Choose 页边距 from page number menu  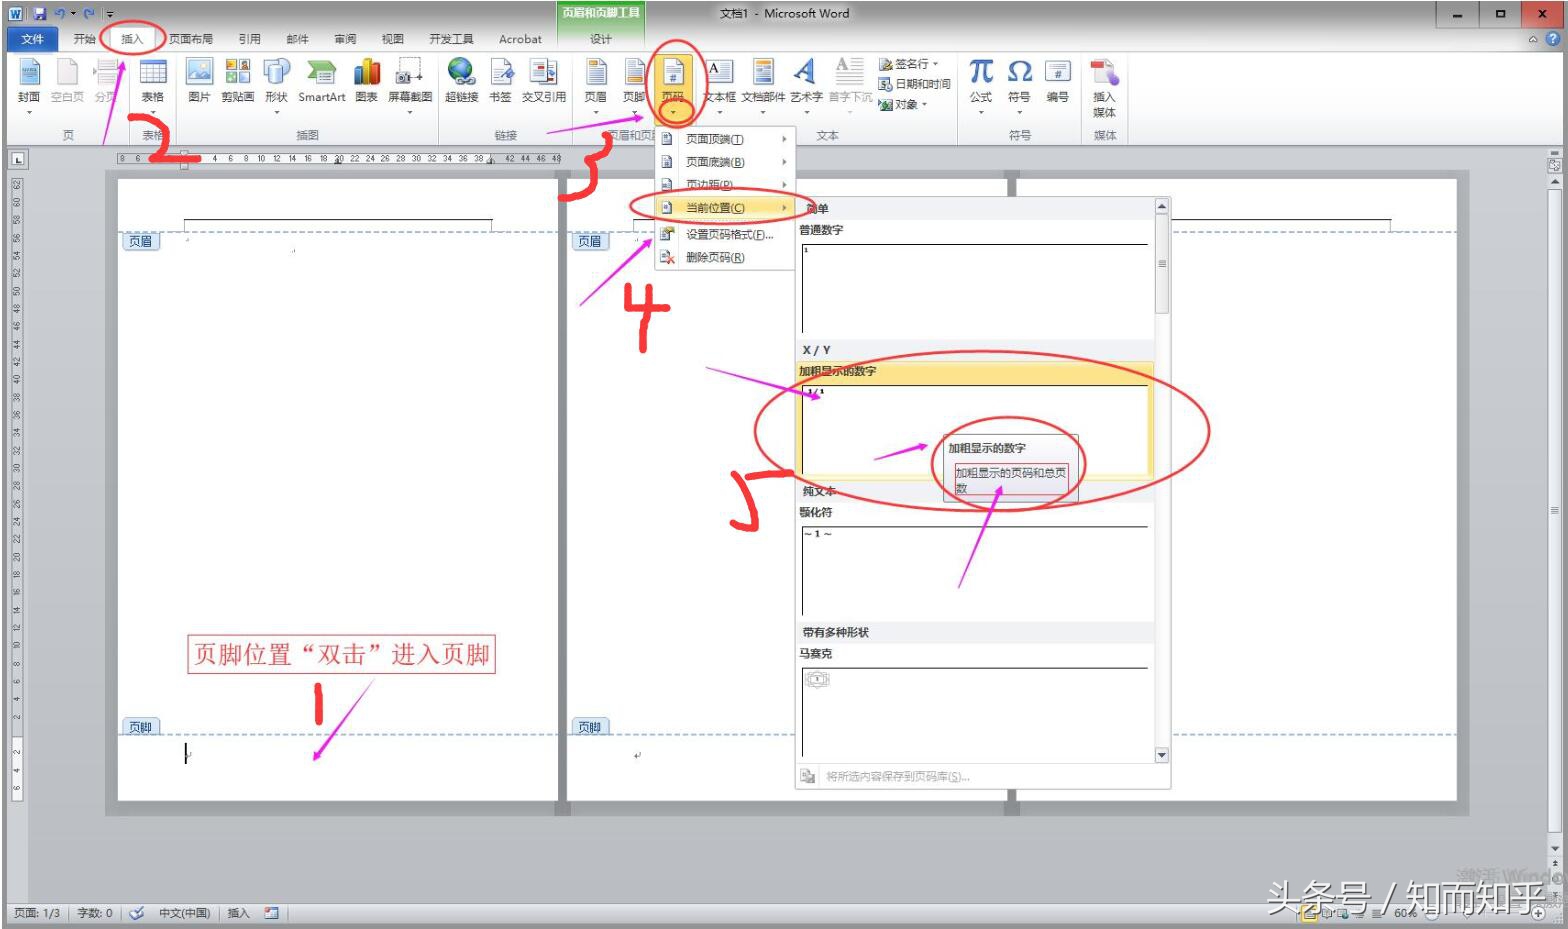pos(725,185)
